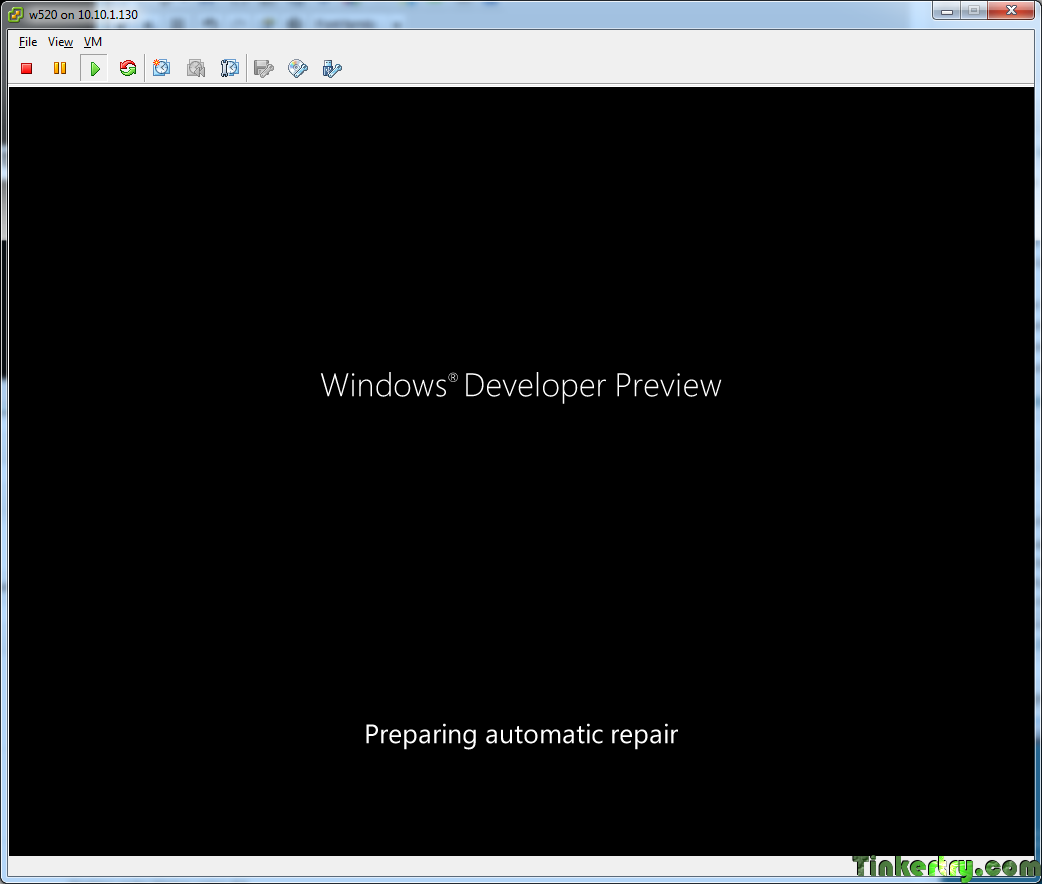Suspend the VM with the pause icon
Viewport: 1042px width, 884px height.
60,68
